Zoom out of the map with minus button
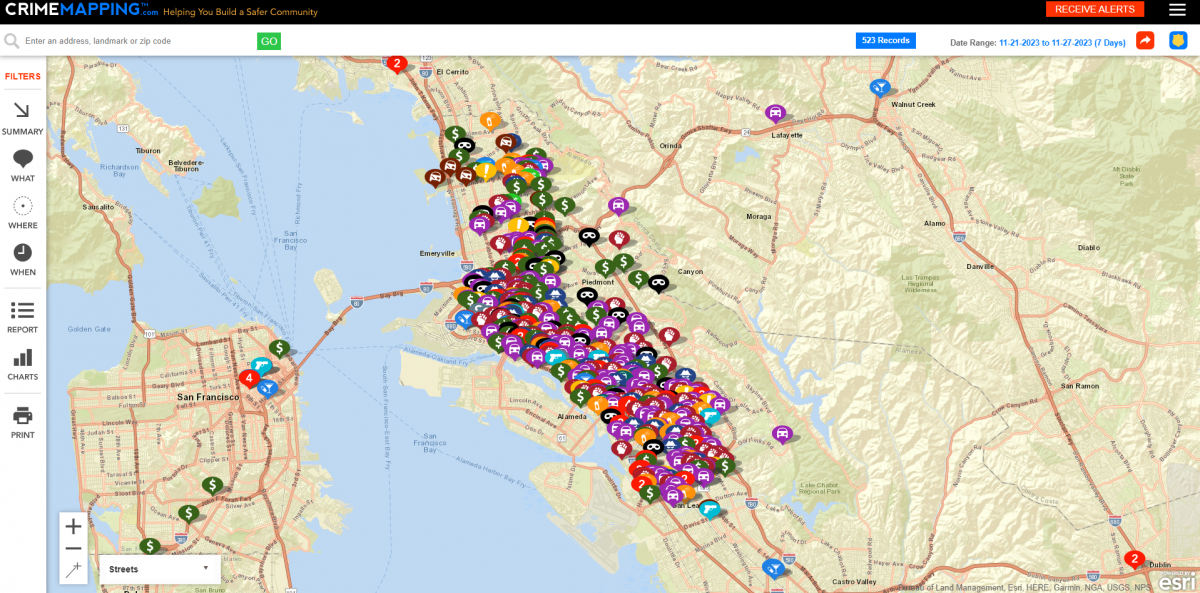 coord(73,548)
